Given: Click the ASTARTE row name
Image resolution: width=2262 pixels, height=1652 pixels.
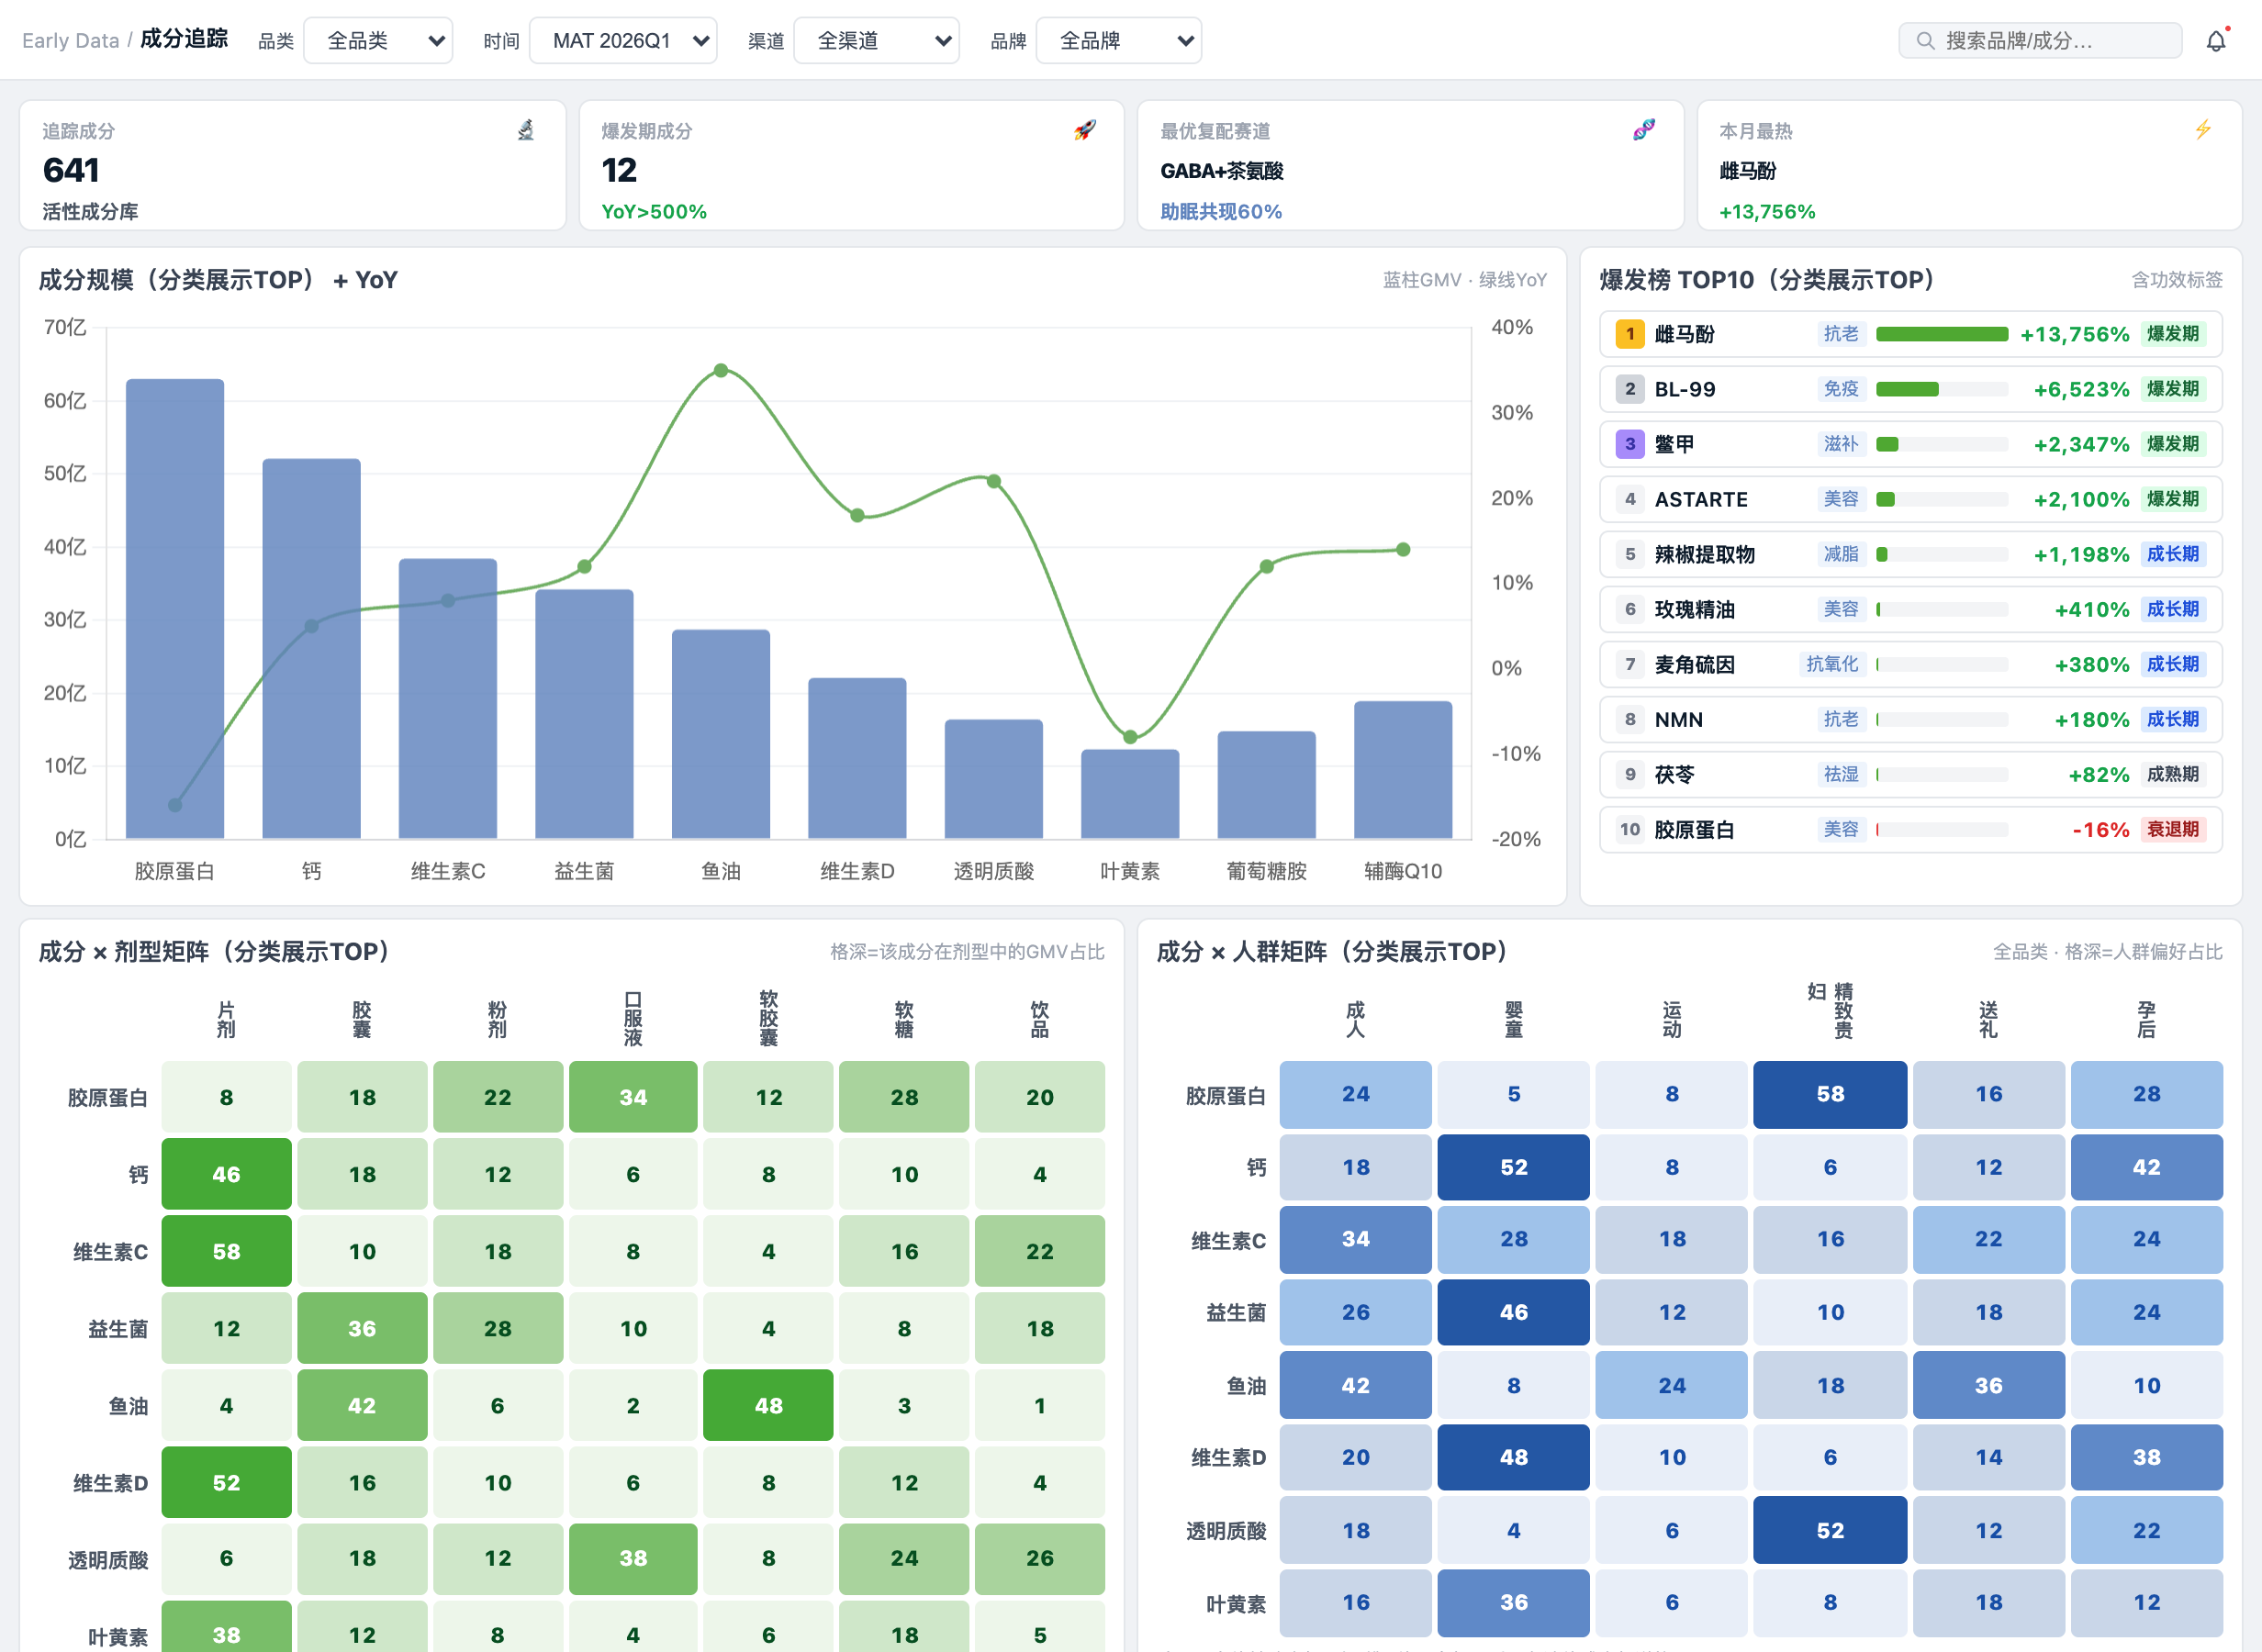Looking at the screenshot, I should click(x=1701, y=499).
